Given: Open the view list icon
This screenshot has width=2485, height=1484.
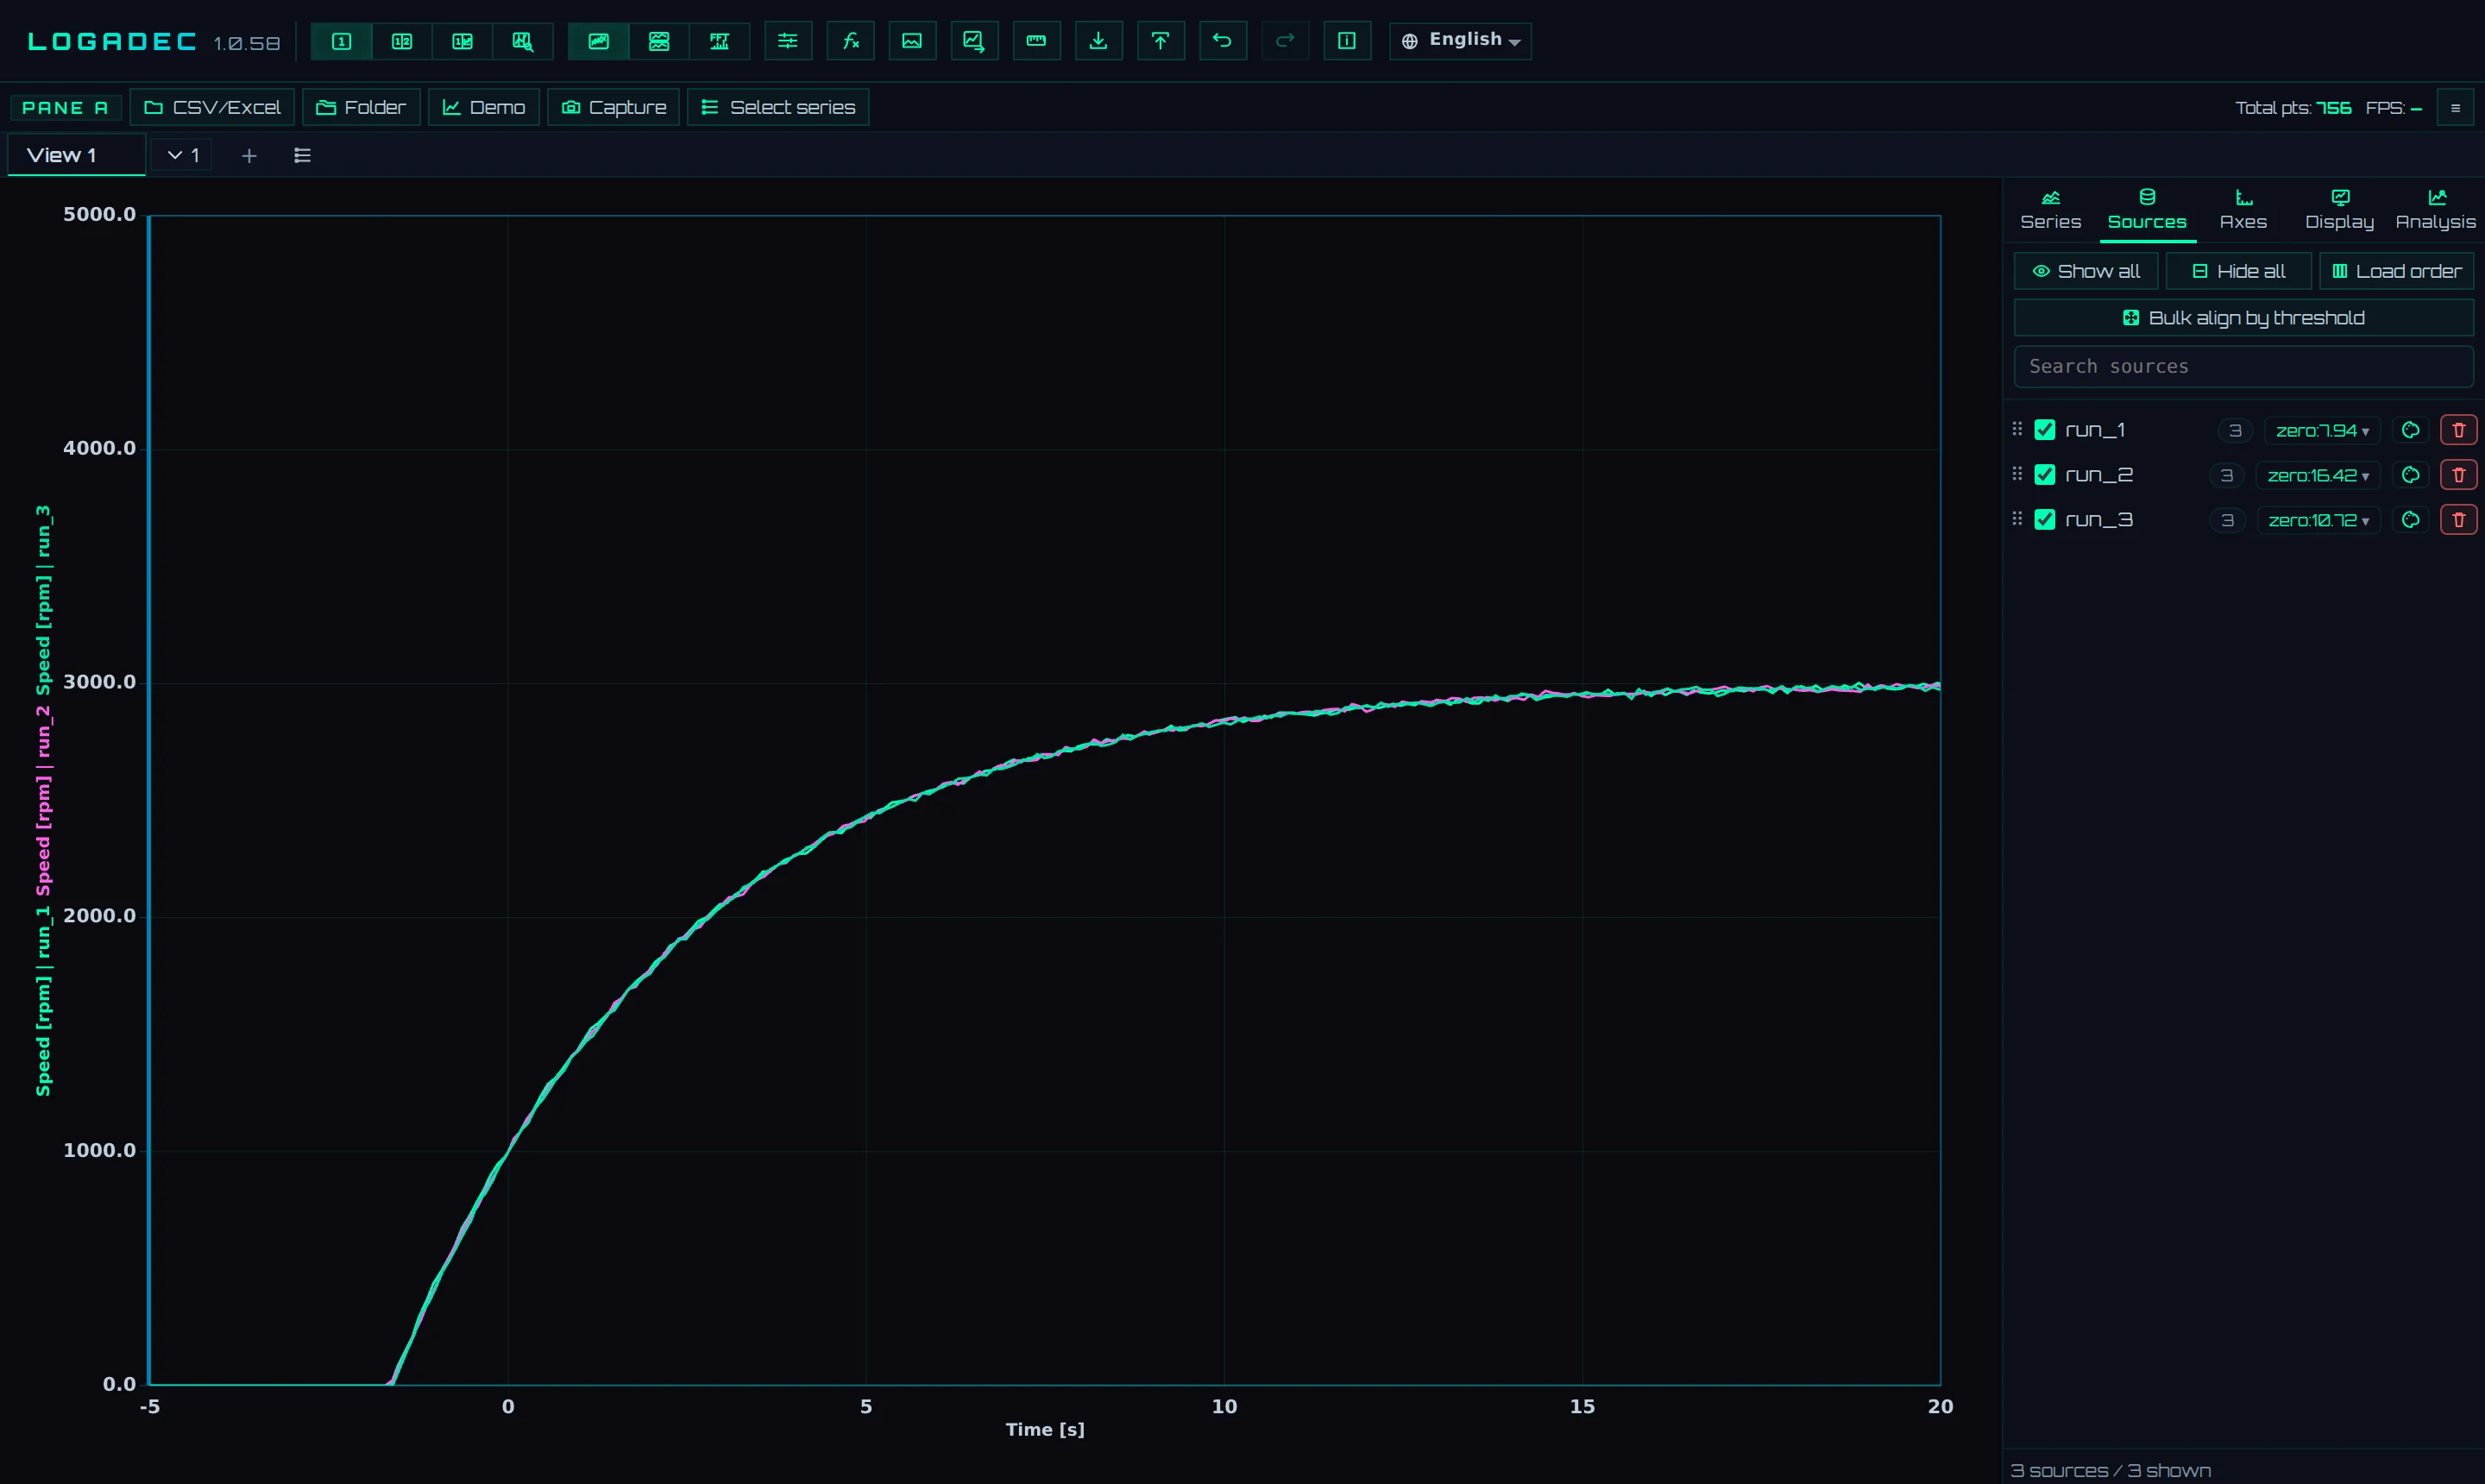Looking at the screenshot, I should coord(303,156).
